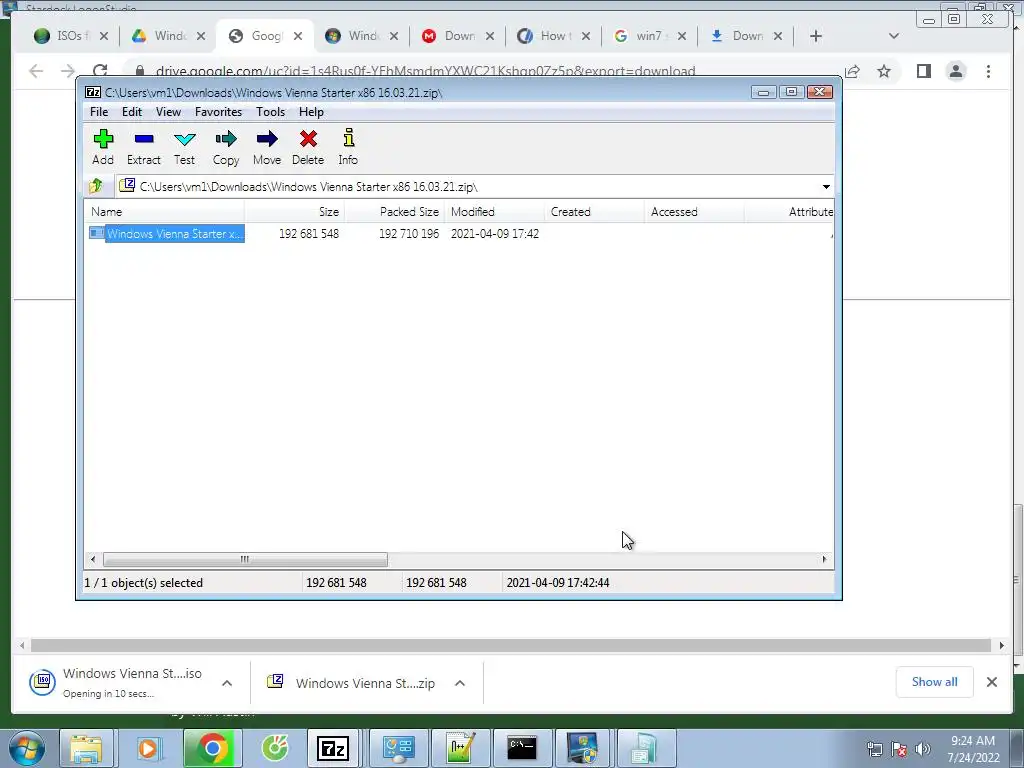Share this page icon in address bar
Screen dimensions: 1024x768
click(x=852, y=71)
